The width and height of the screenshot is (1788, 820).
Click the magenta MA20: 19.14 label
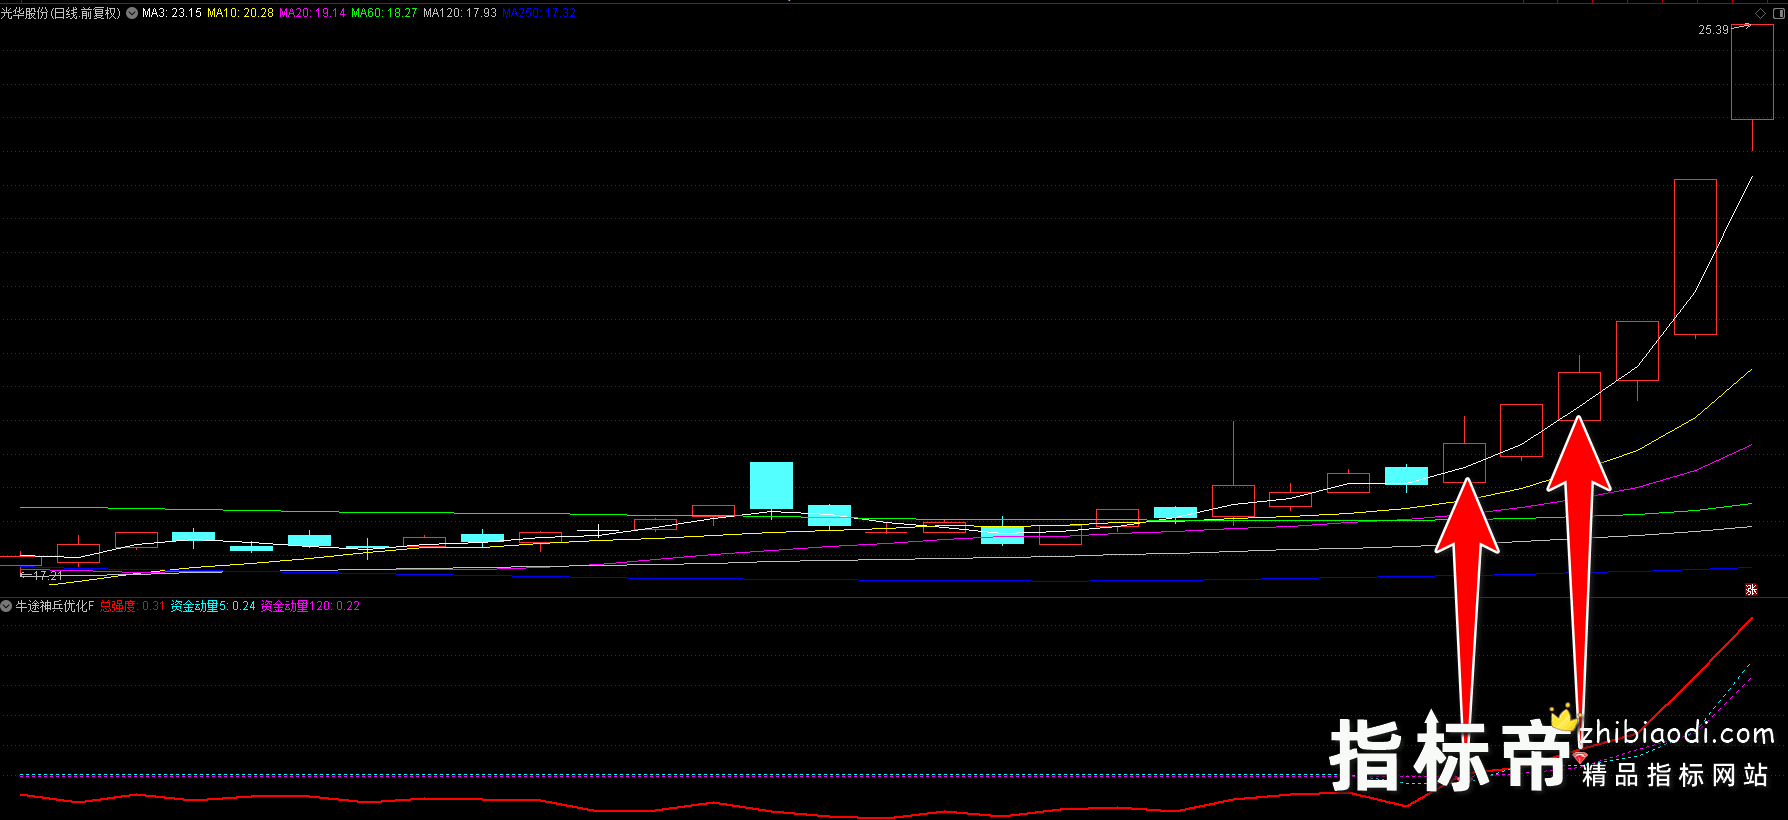[x=312, y=13]
